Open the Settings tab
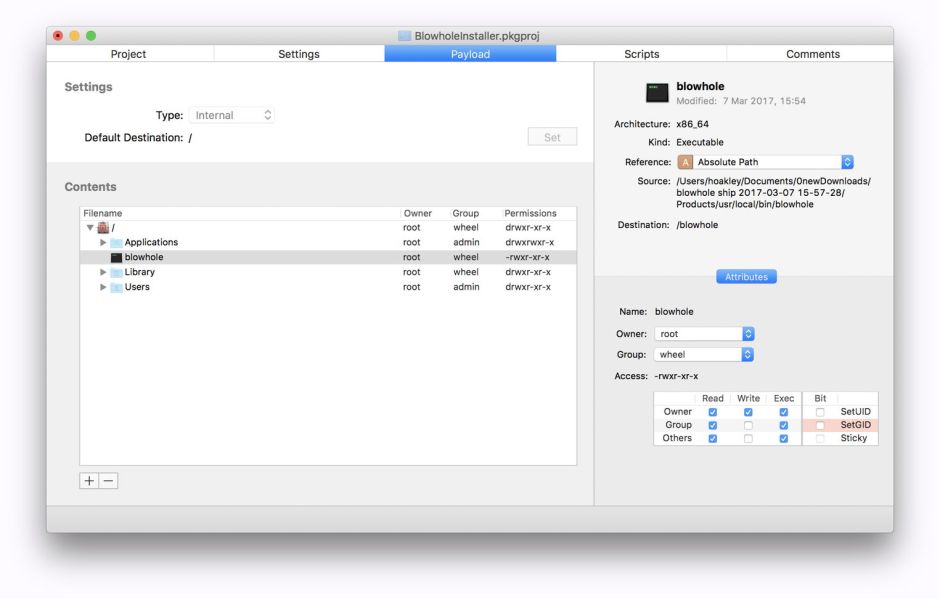This screenshot has width=940, height=599. (299, 54)
